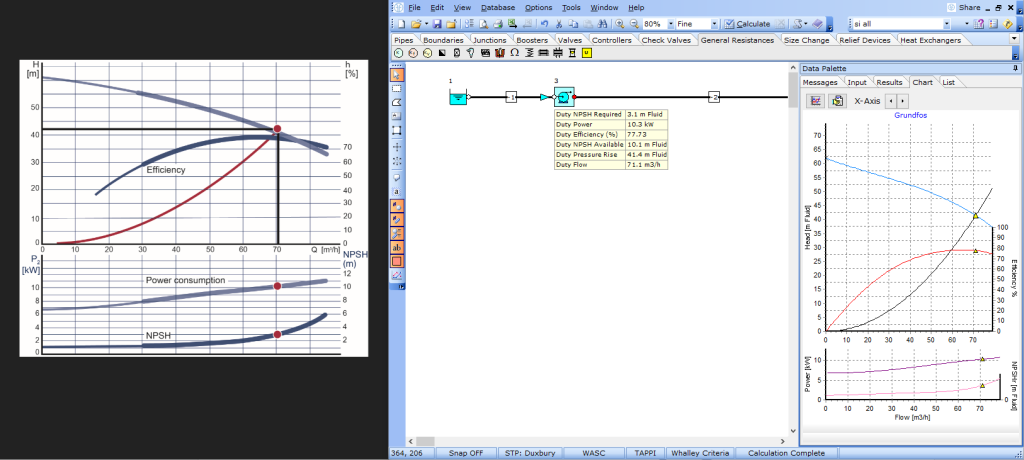Open the Results tab in Data Palette
The width and height of the screenshot is (1024, 460).
889,82
